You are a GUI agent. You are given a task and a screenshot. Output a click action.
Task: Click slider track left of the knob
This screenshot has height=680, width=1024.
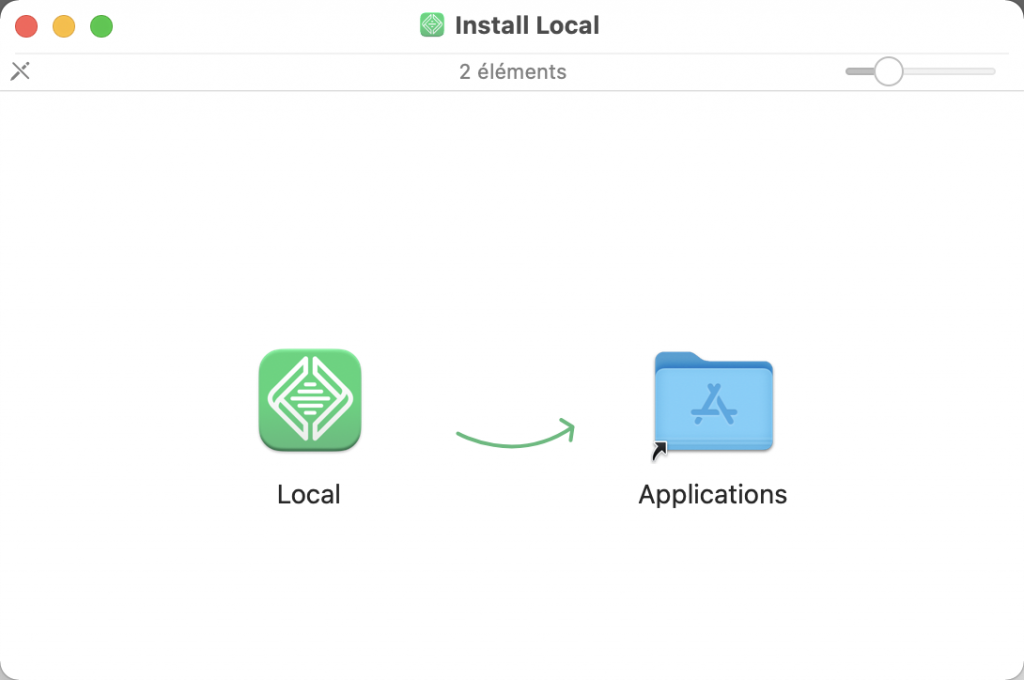[x=858, y=71]
